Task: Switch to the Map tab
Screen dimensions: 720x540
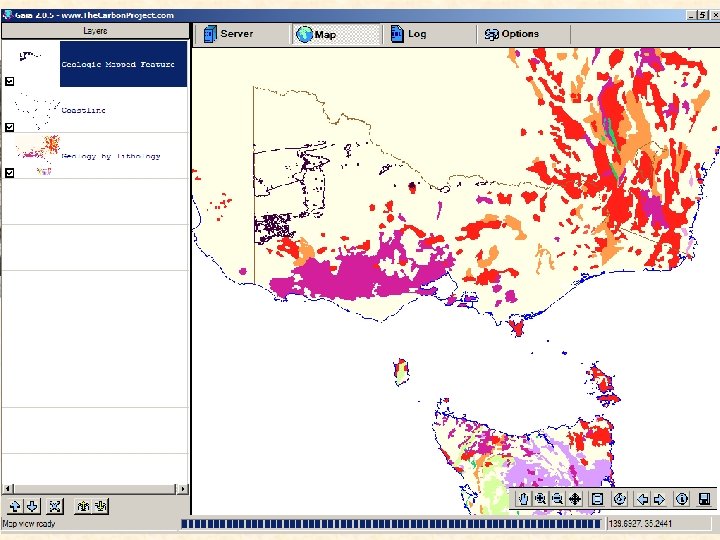Action: point(337,34)
